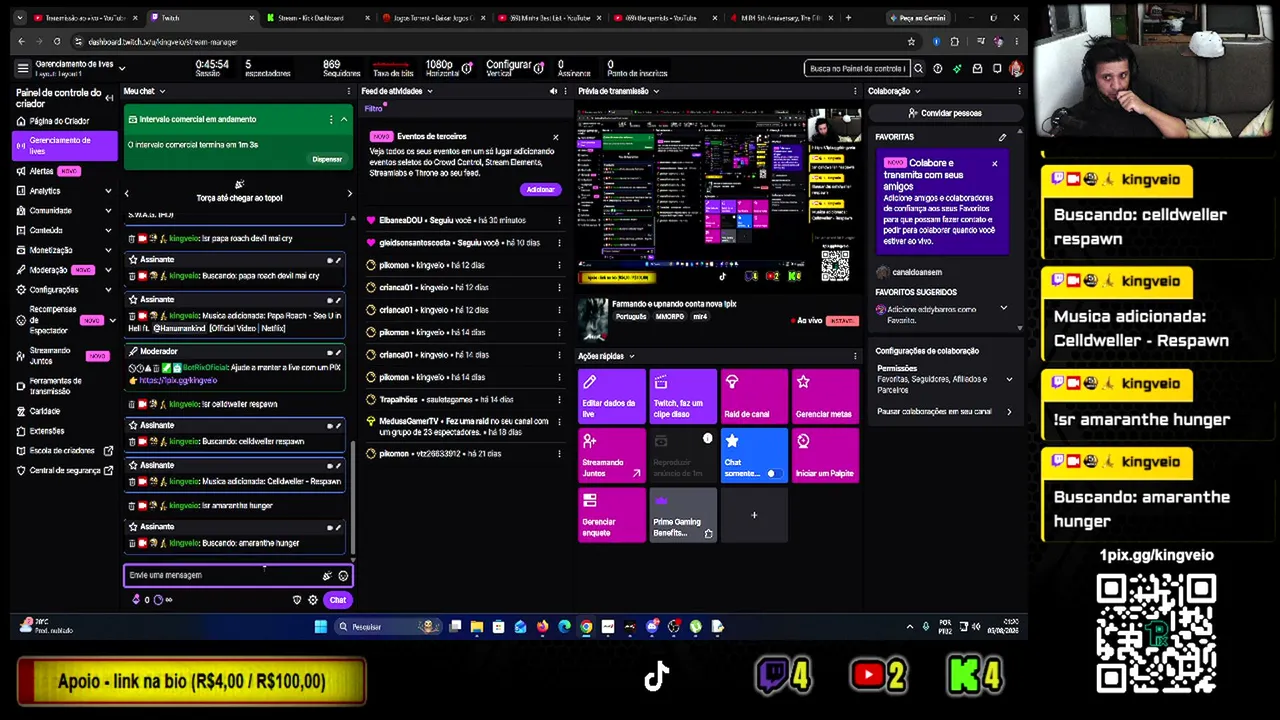The image size is (1280, 720).
Task: Open Ações rápidas options menu
Action: click(x=854, y=356)
